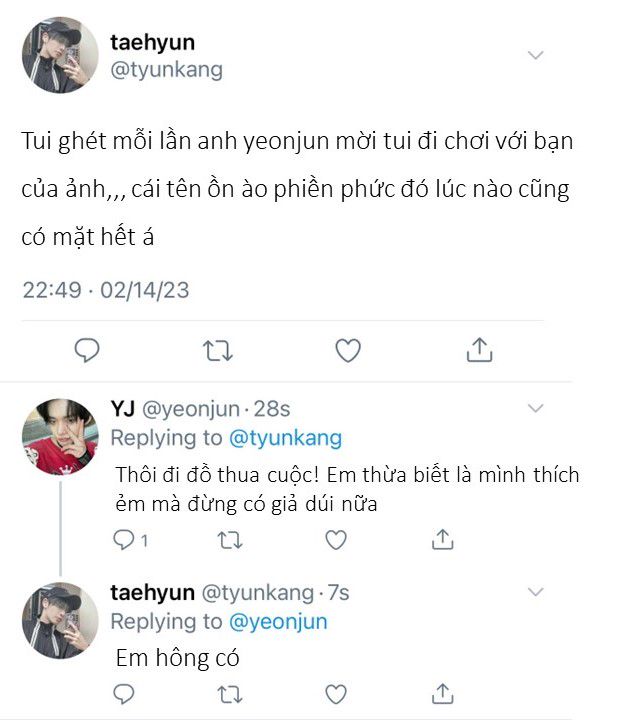Open YJ's profile avatar

tap(60, 436)
